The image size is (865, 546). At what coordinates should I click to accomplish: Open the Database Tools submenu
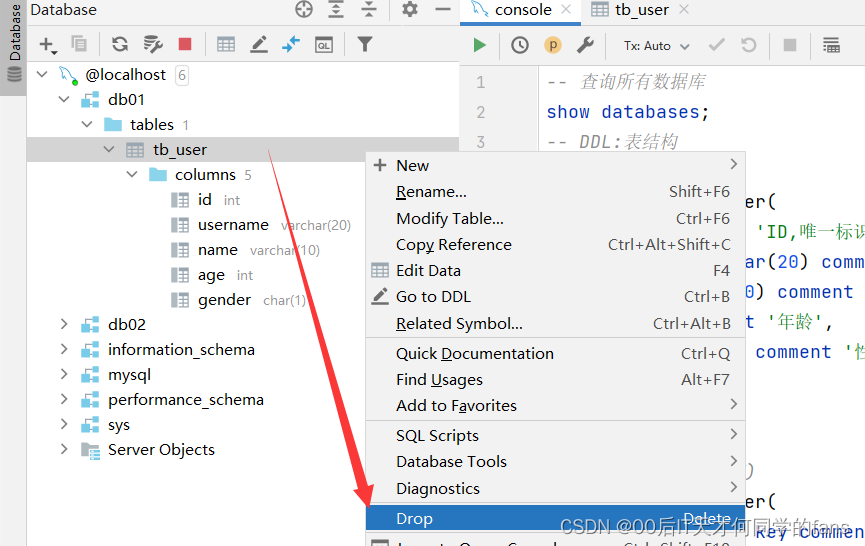pyautogui.click(x=556, y=461)
